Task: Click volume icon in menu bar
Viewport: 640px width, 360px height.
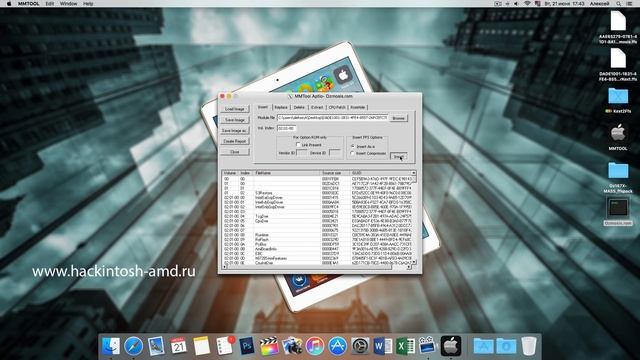Action: click(516, 4)
